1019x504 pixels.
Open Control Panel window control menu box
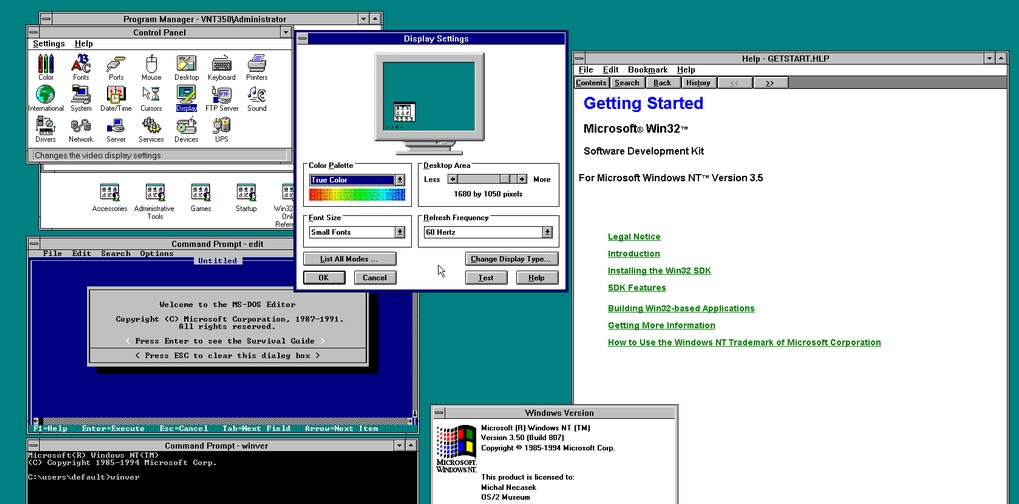point(34,32)
